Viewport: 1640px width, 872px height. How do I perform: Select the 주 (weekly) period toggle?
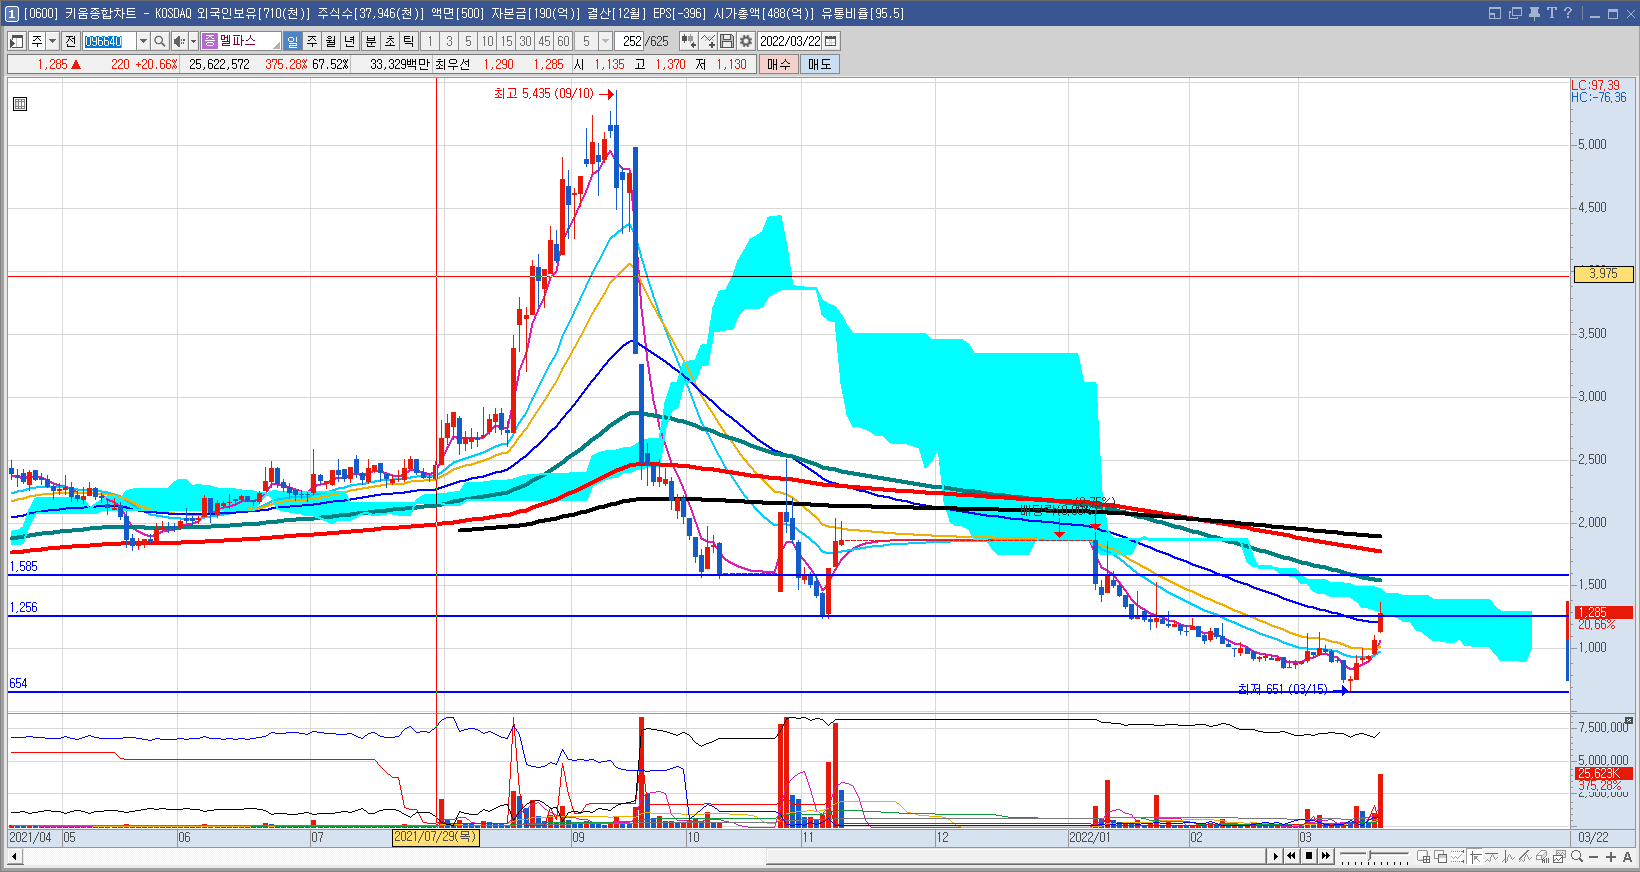pyautogui.click(x=312, y=41)
